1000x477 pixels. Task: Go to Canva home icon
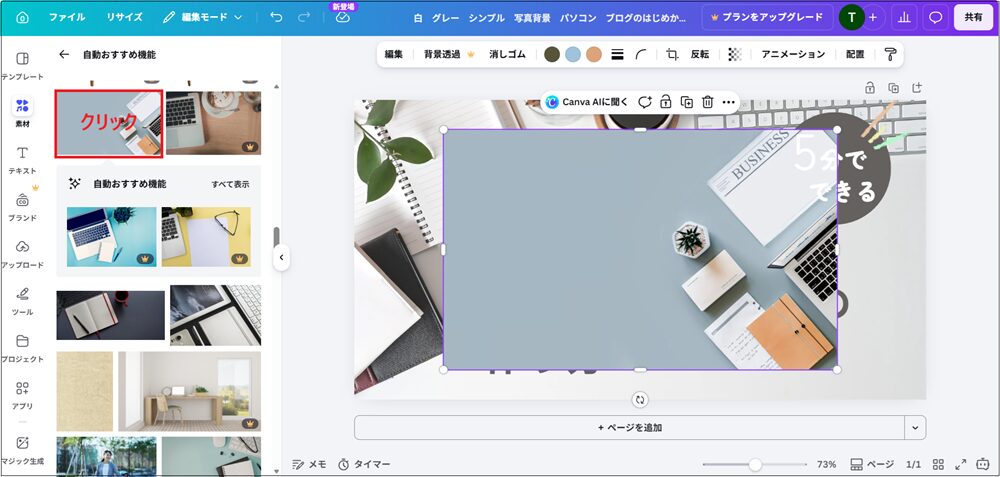(x=22, y=17)
